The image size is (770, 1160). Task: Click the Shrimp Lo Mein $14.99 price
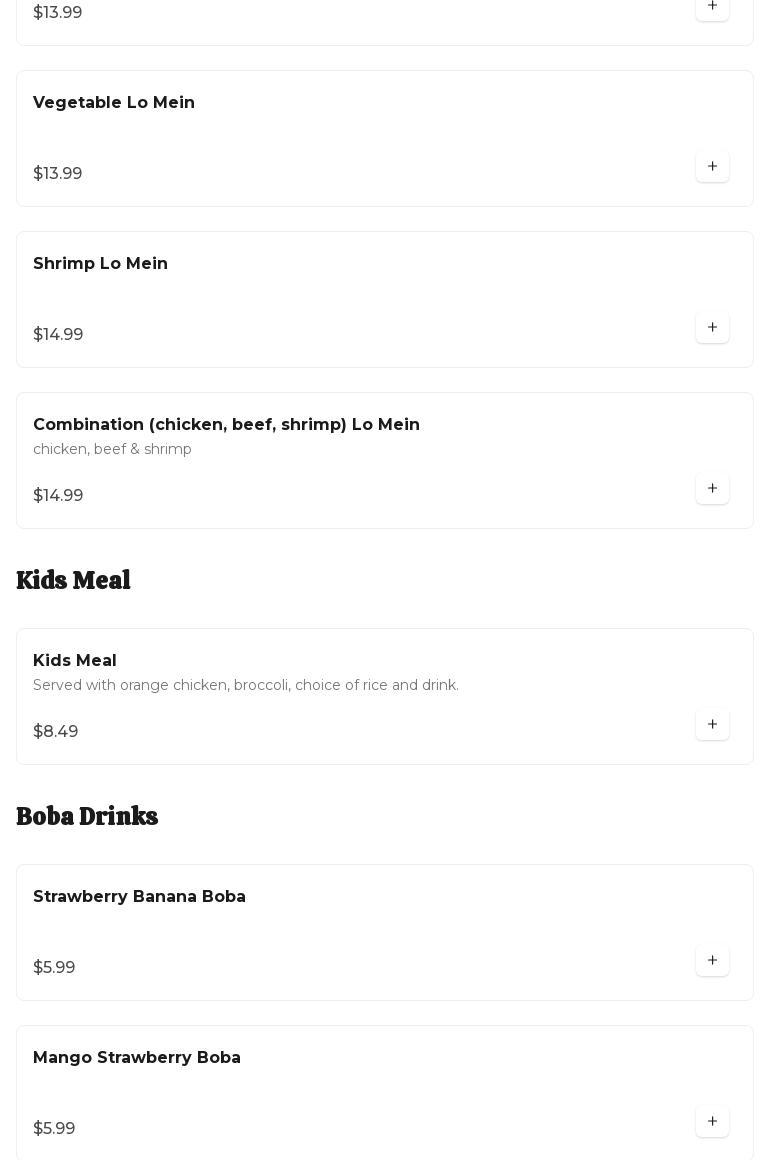(x=58, y=335)
